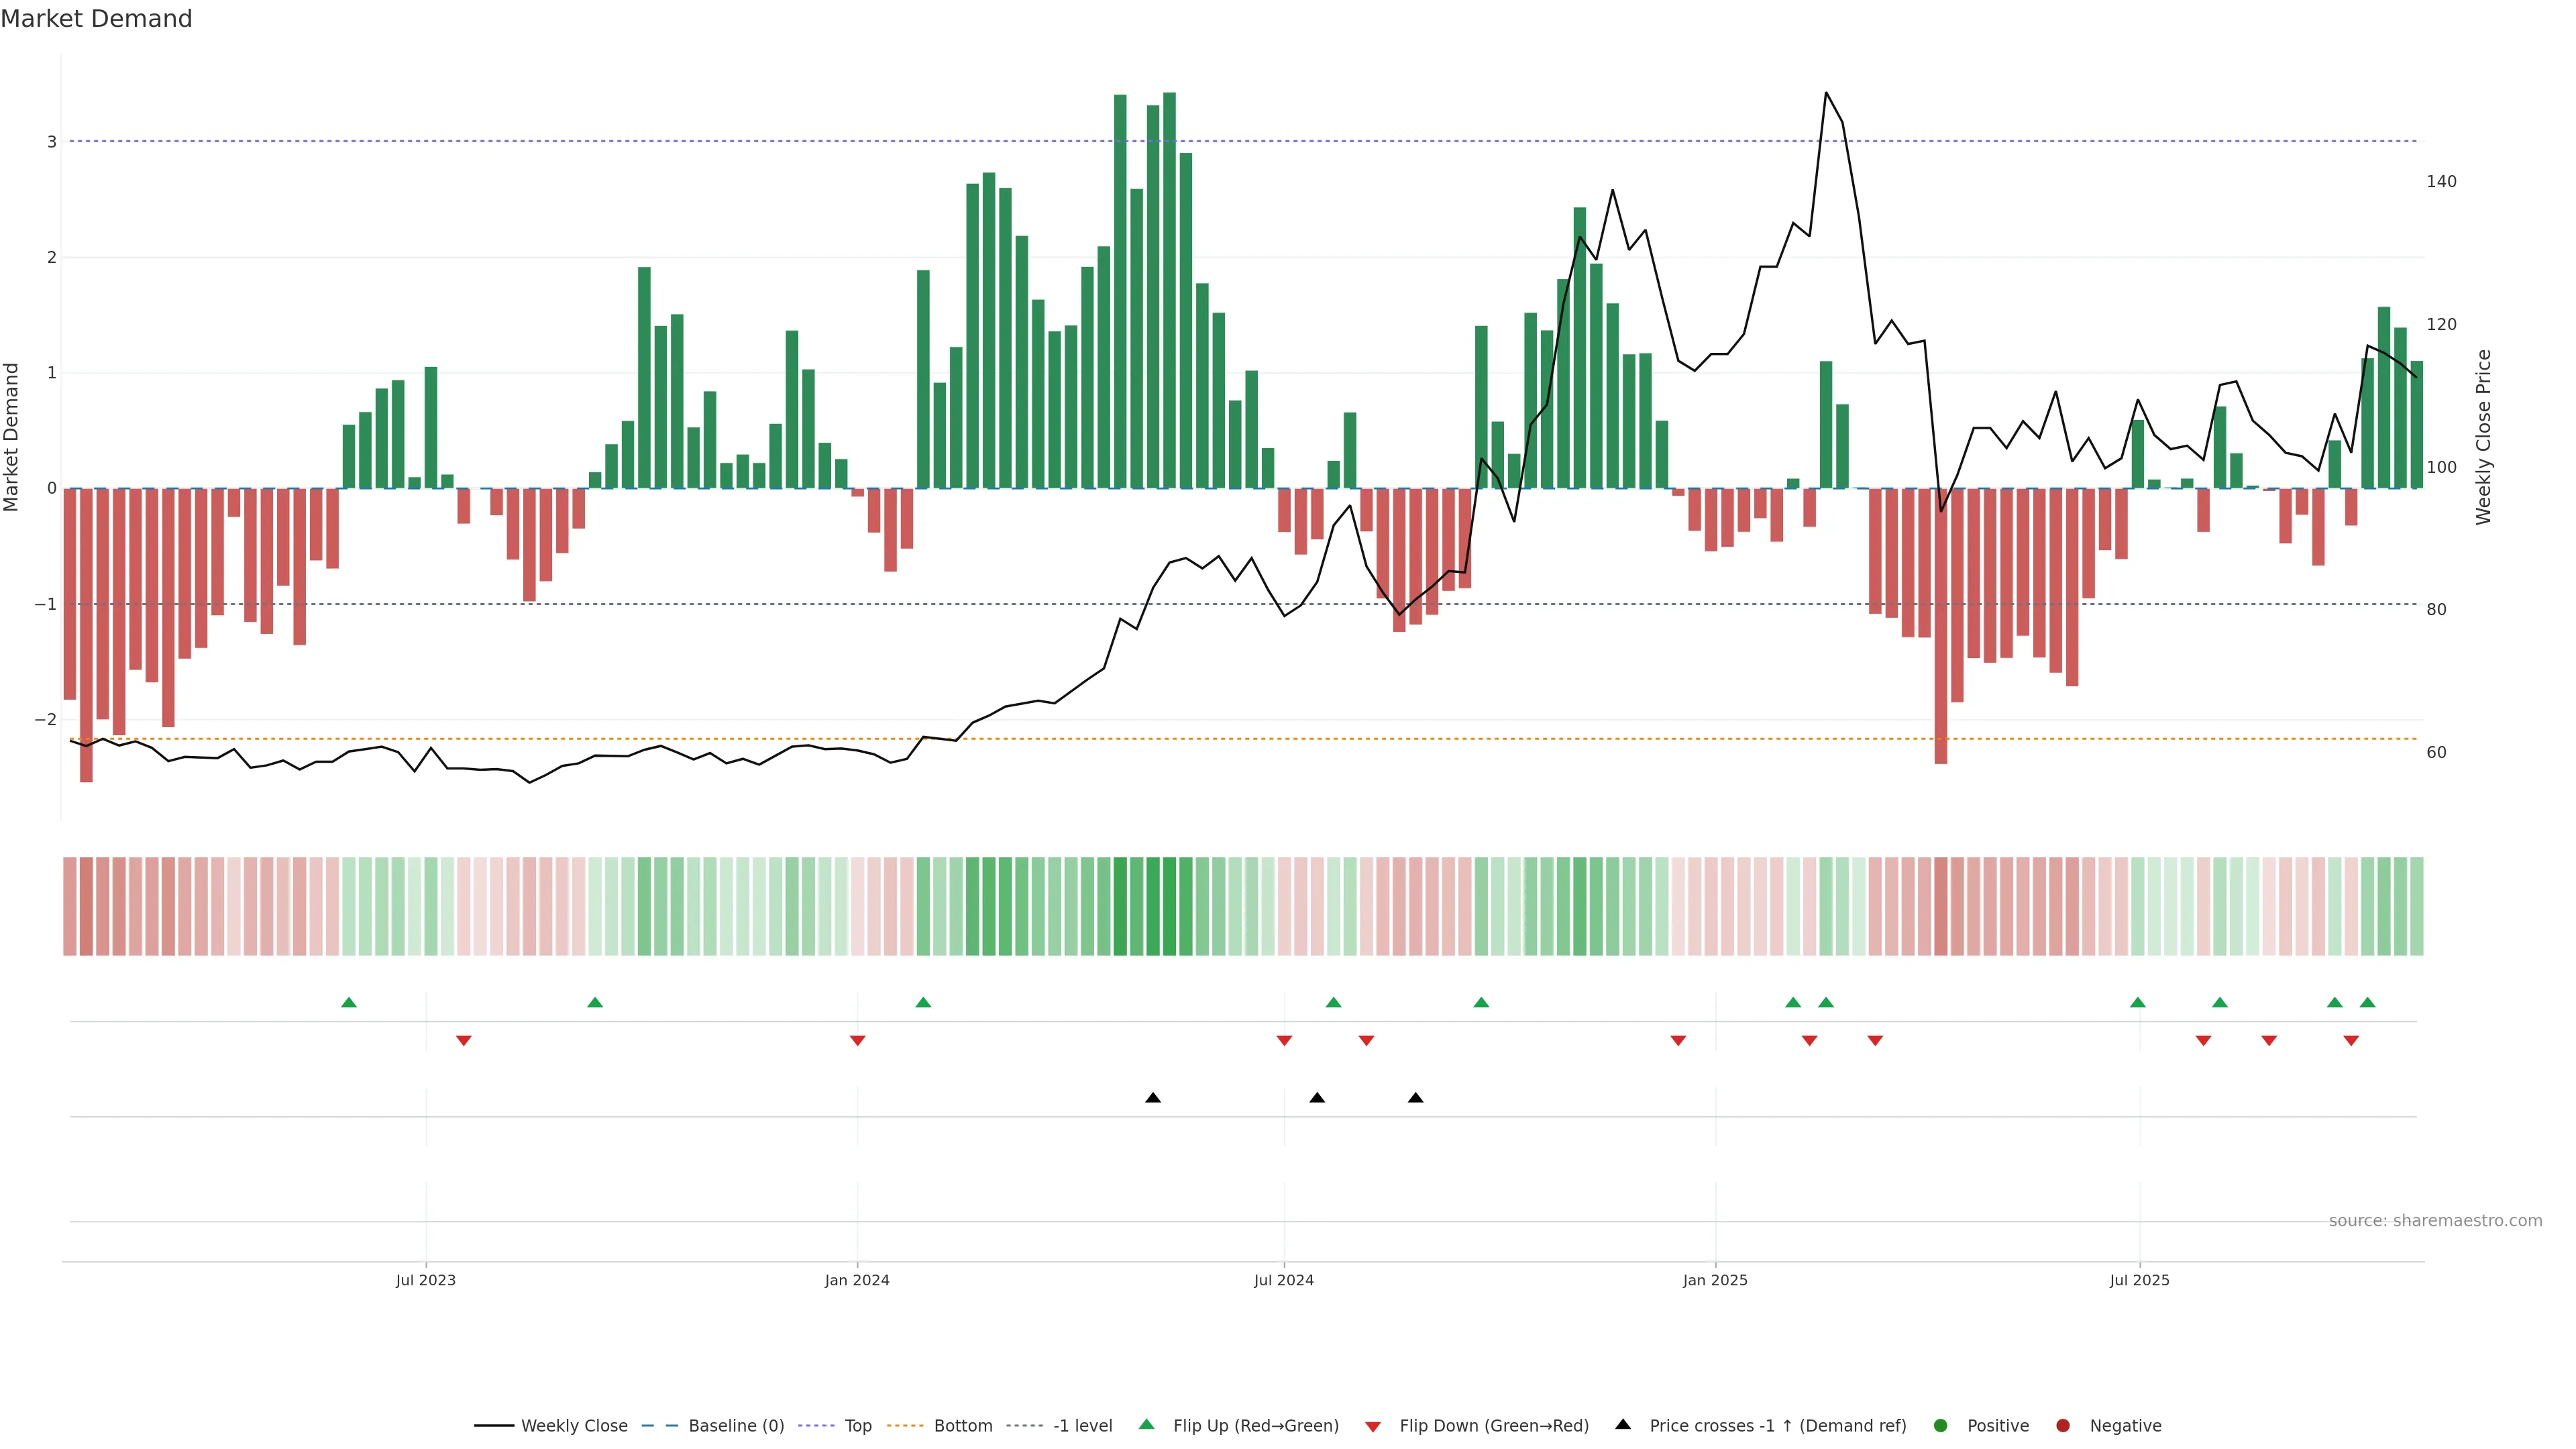
Task: Click the Top dotted-line legend item
Action: pos(857,1425)
